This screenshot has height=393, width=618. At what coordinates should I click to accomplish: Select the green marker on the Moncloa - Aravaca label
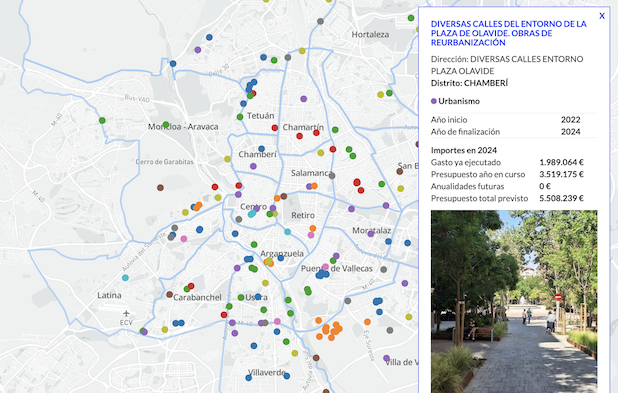[x=166, y=125]
